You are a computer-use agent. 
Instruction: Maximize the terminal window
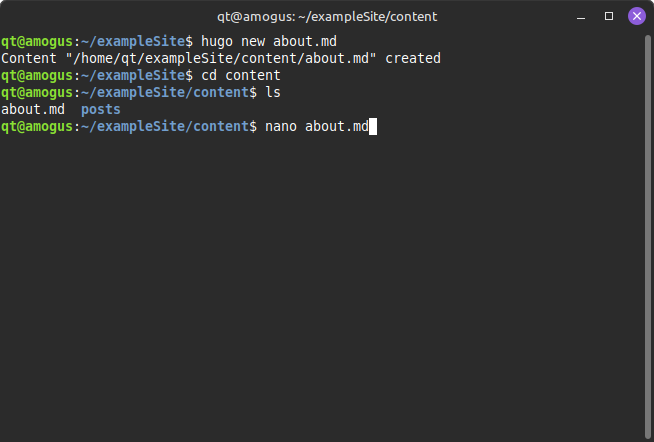coord(609,16)
